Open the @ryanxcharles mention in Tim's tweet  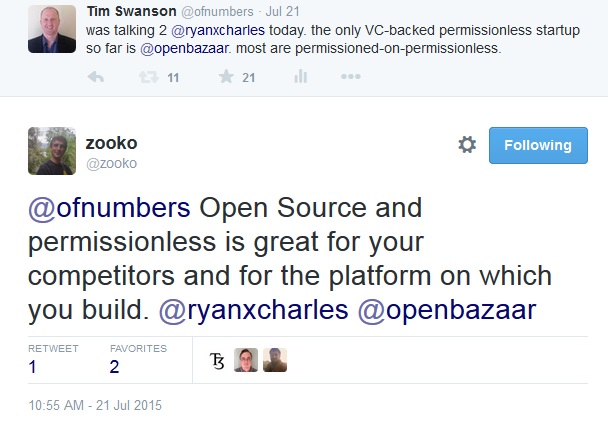click(218, 30)
